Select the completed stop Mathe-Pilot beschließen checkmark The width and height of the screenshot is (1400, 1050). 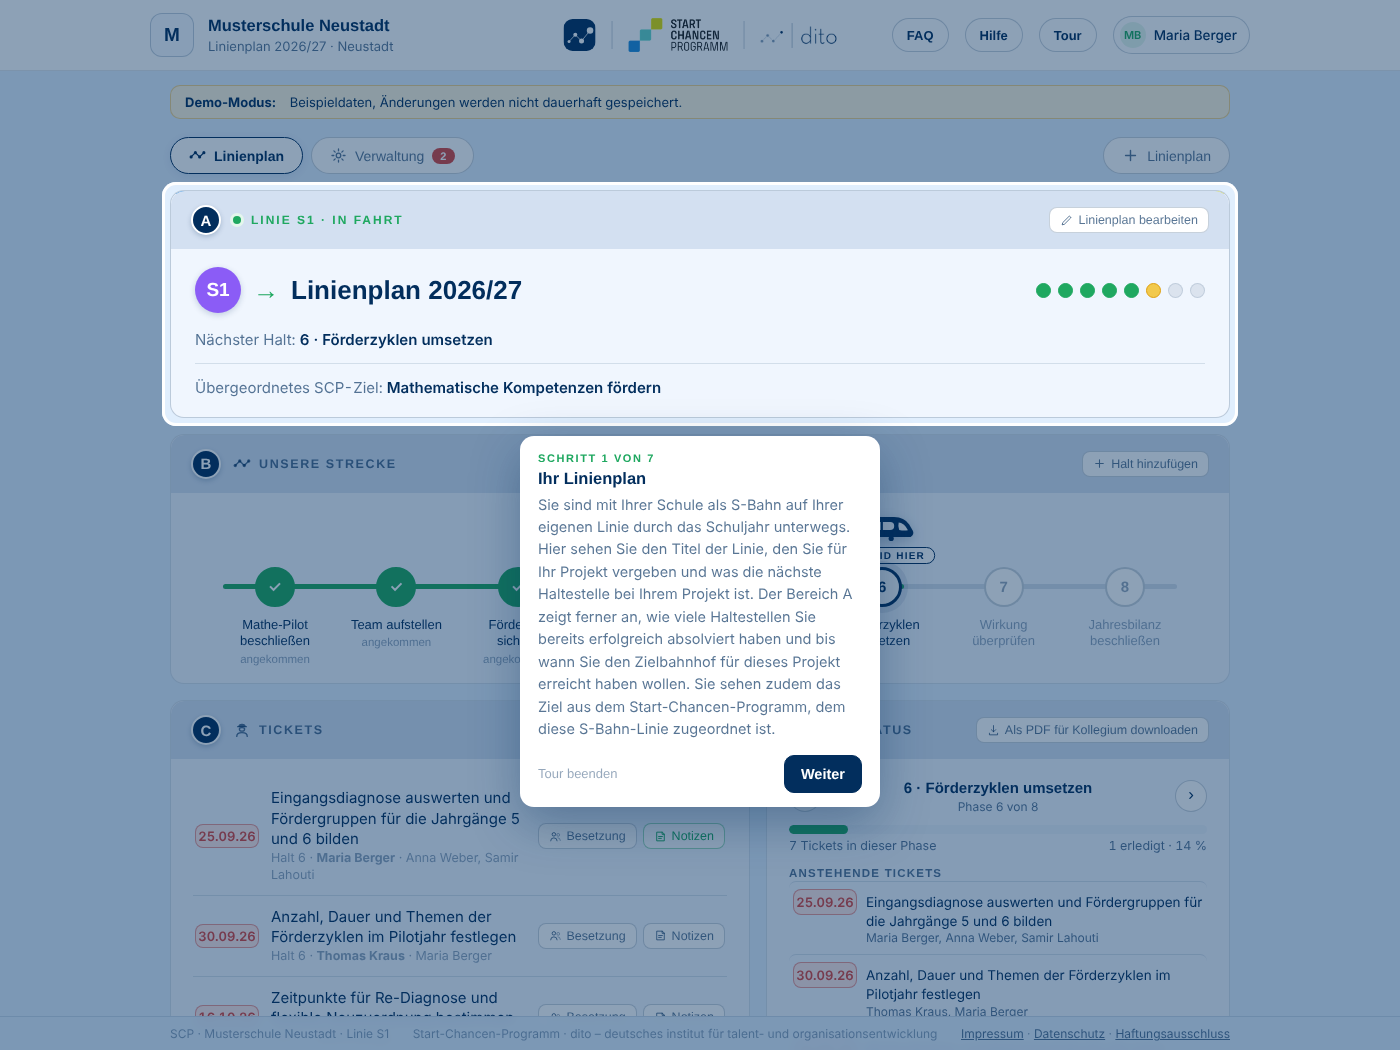pyautogui.click(x=275, y=587)
